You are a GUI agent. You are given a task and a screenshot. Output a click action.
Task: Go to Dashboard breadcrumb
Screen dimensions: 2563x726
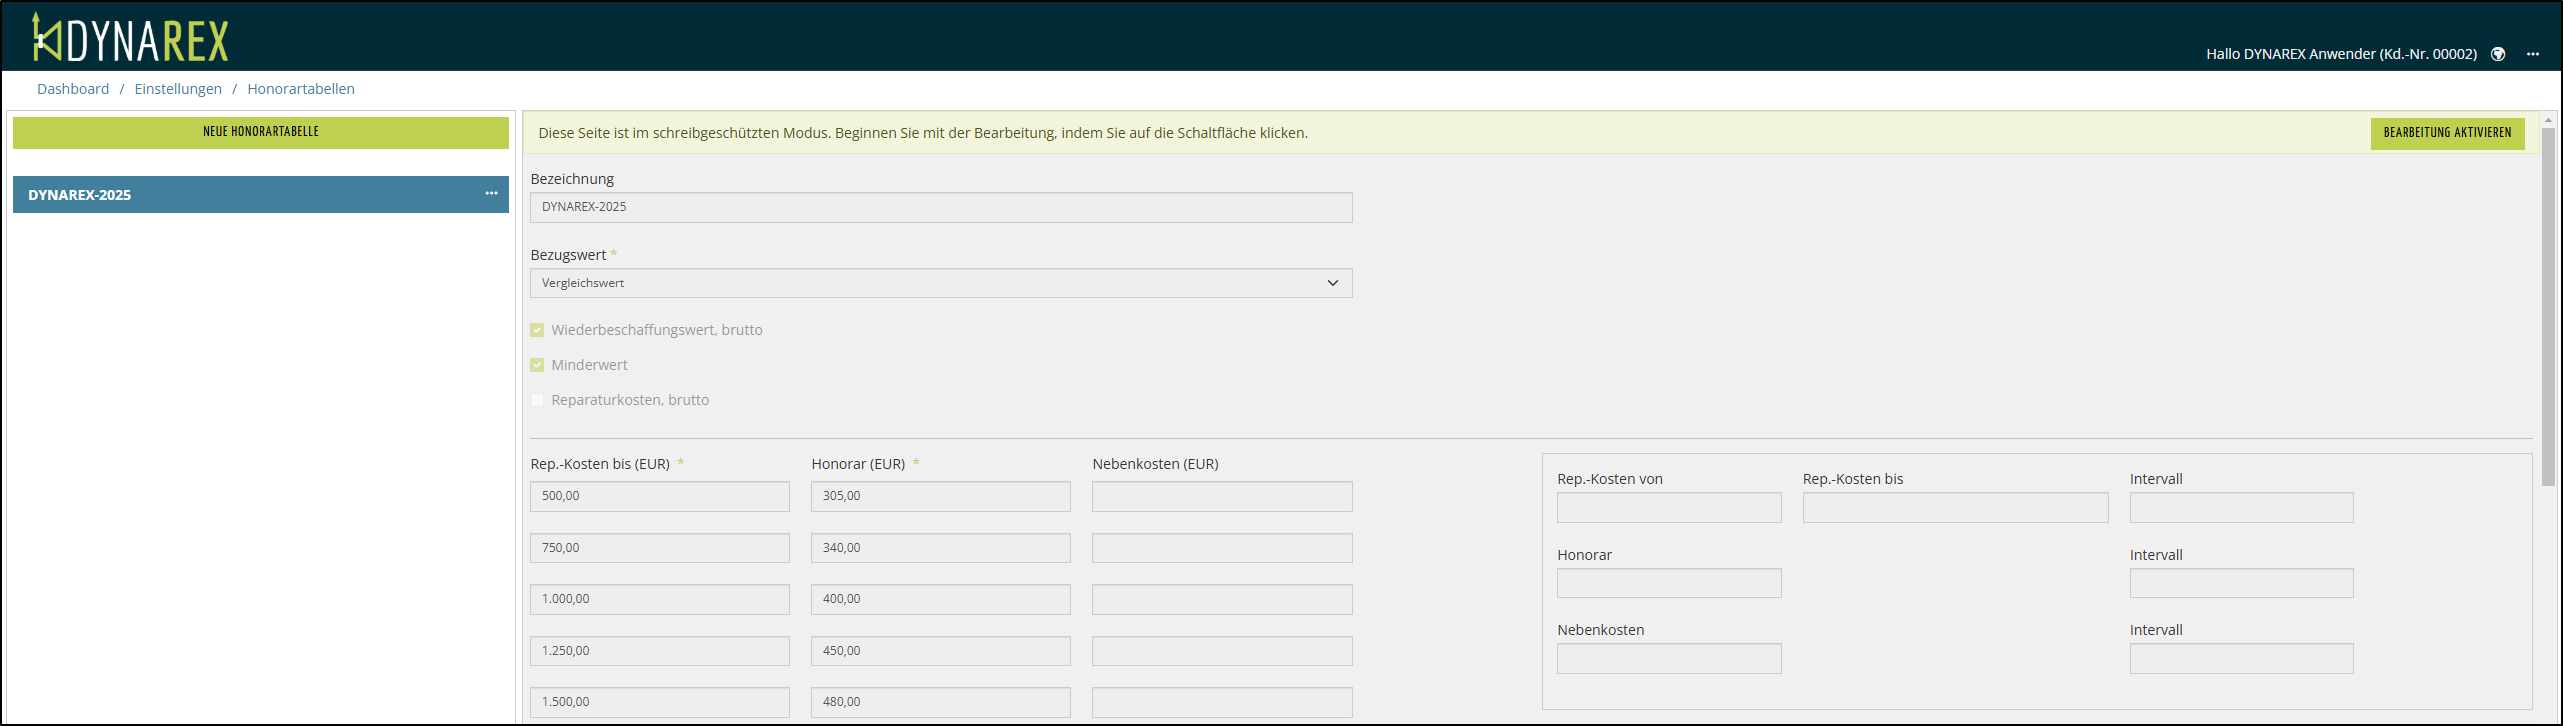point(73,89)
